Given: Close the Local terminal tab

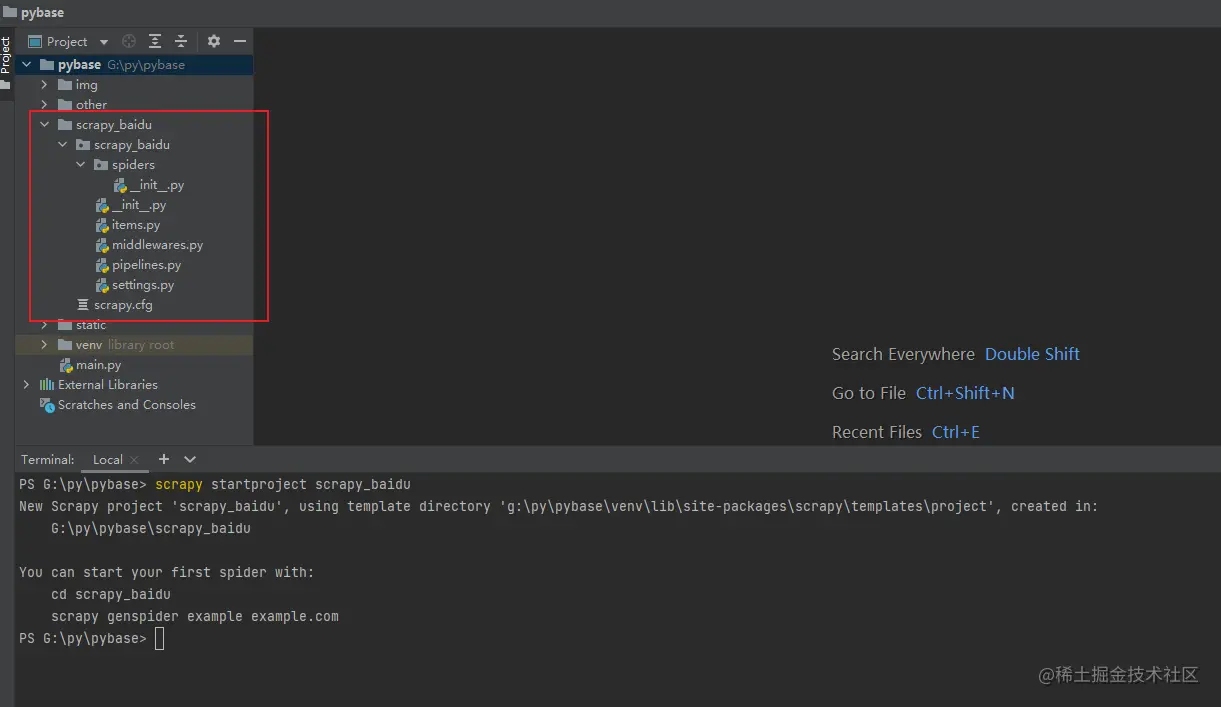Looking at the screenshot, I should click(134, 460).
